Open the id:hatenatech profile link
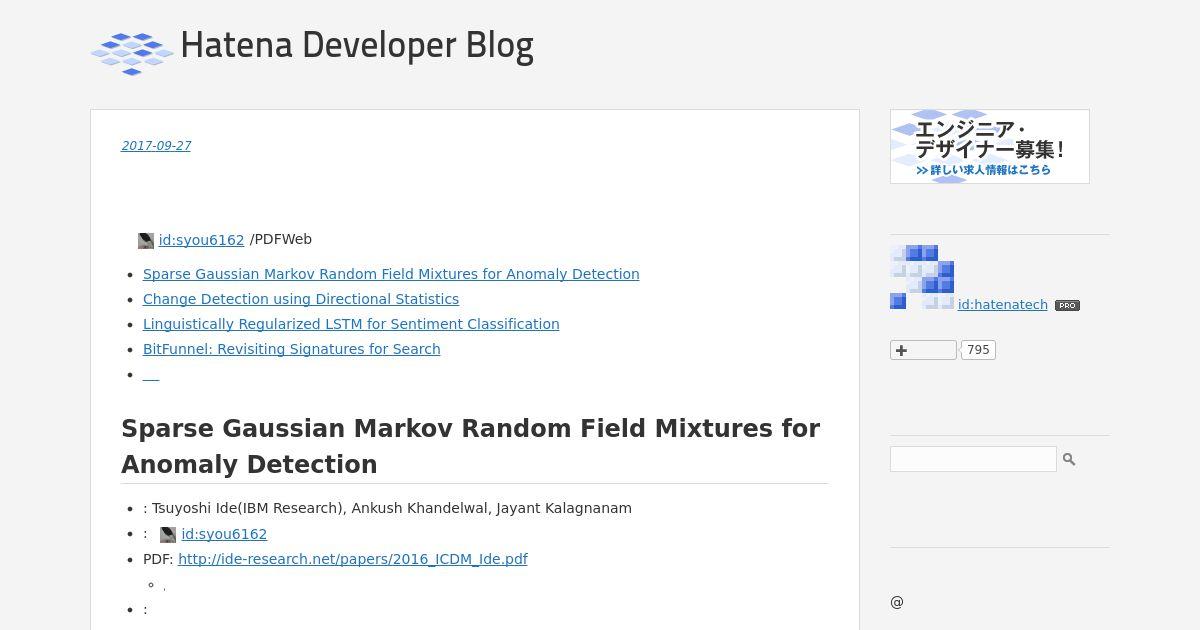This screenshot has width=1200, height=630. point(1003,305)
